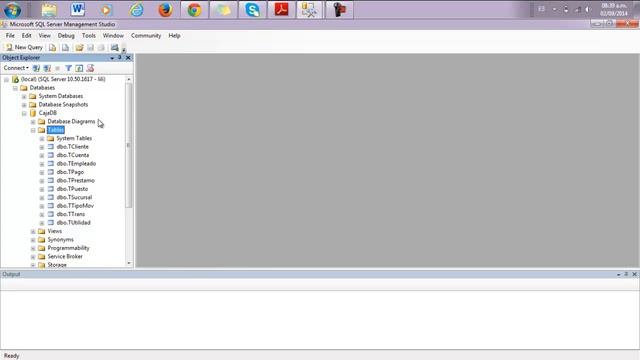
Task: Click the Refresh icon in Object Explorer
Action: point(79,68)
